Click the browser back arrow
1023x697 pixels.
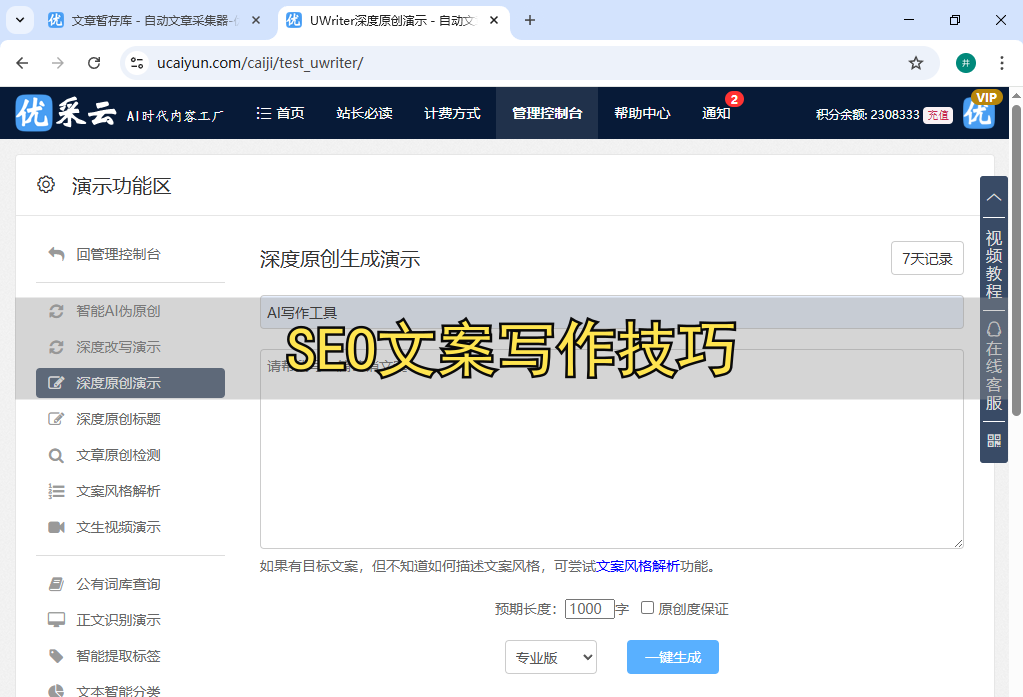[x=22, y=63]
